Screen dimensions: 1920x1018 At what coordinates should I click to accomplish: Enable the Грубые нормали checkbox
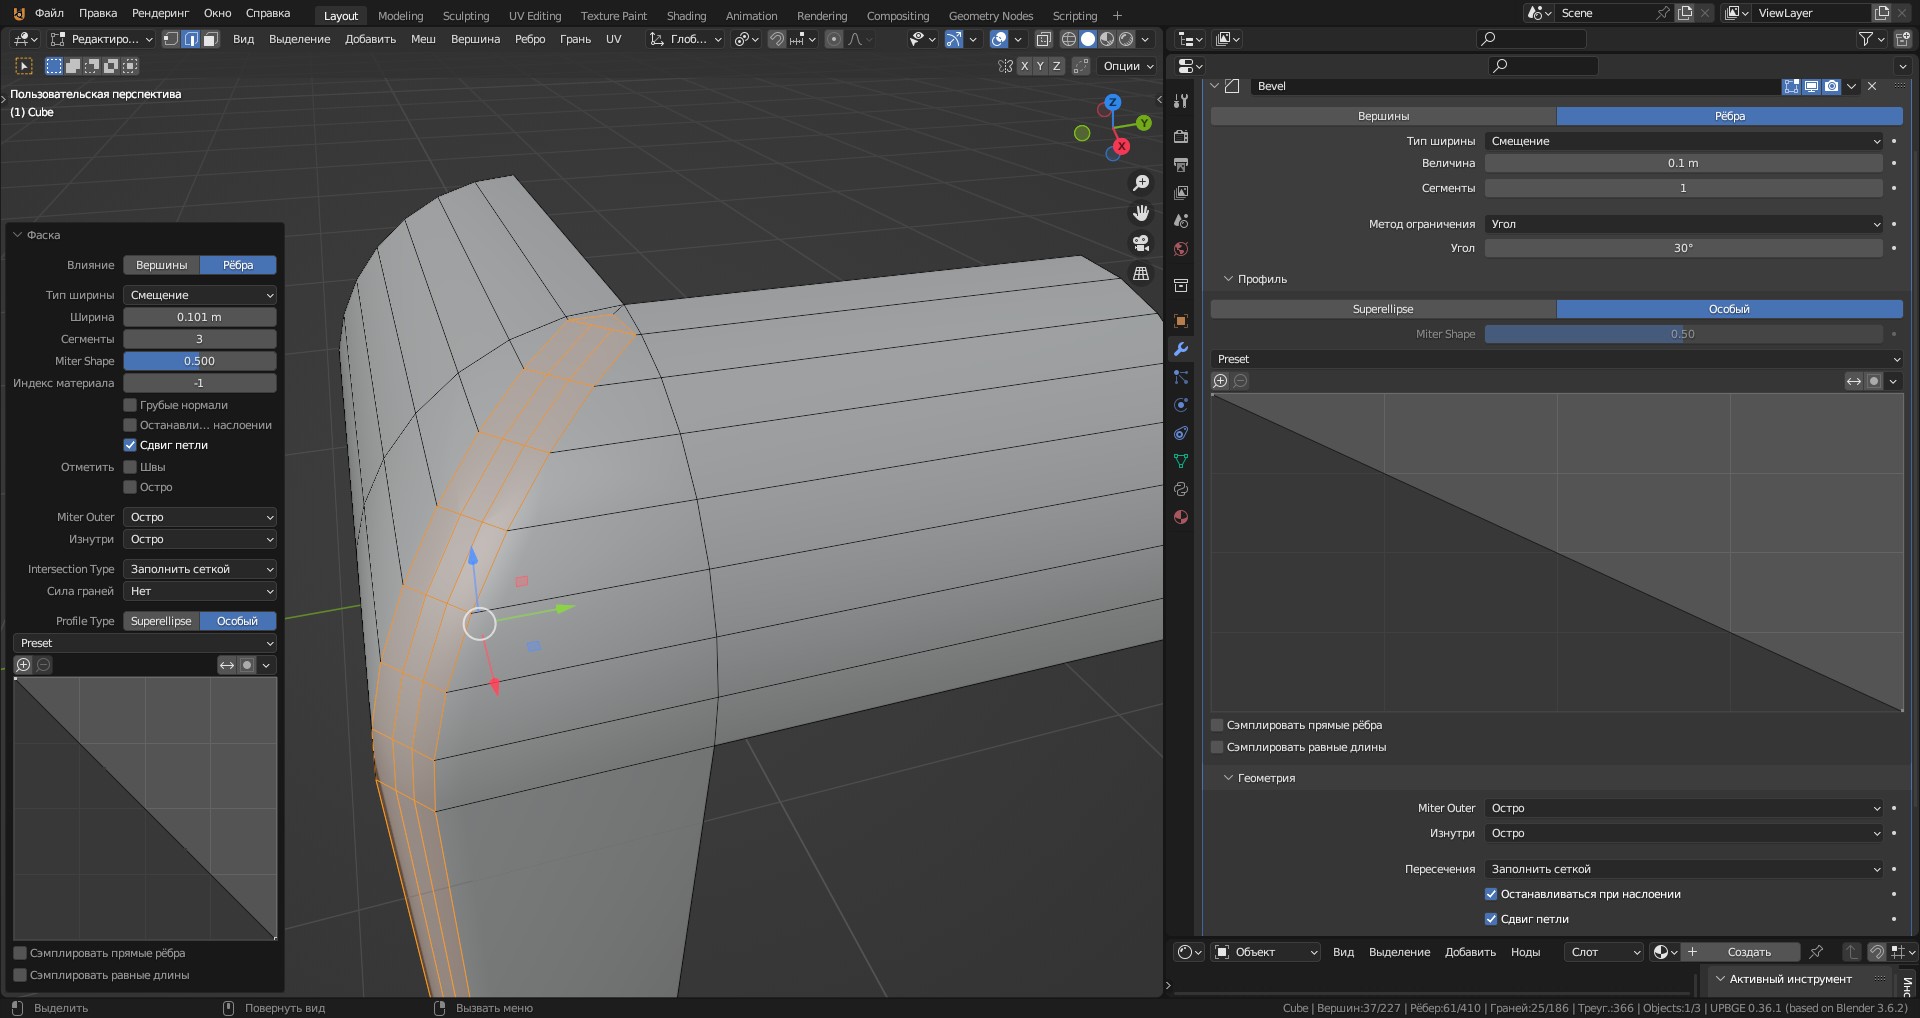click(130, 405)
